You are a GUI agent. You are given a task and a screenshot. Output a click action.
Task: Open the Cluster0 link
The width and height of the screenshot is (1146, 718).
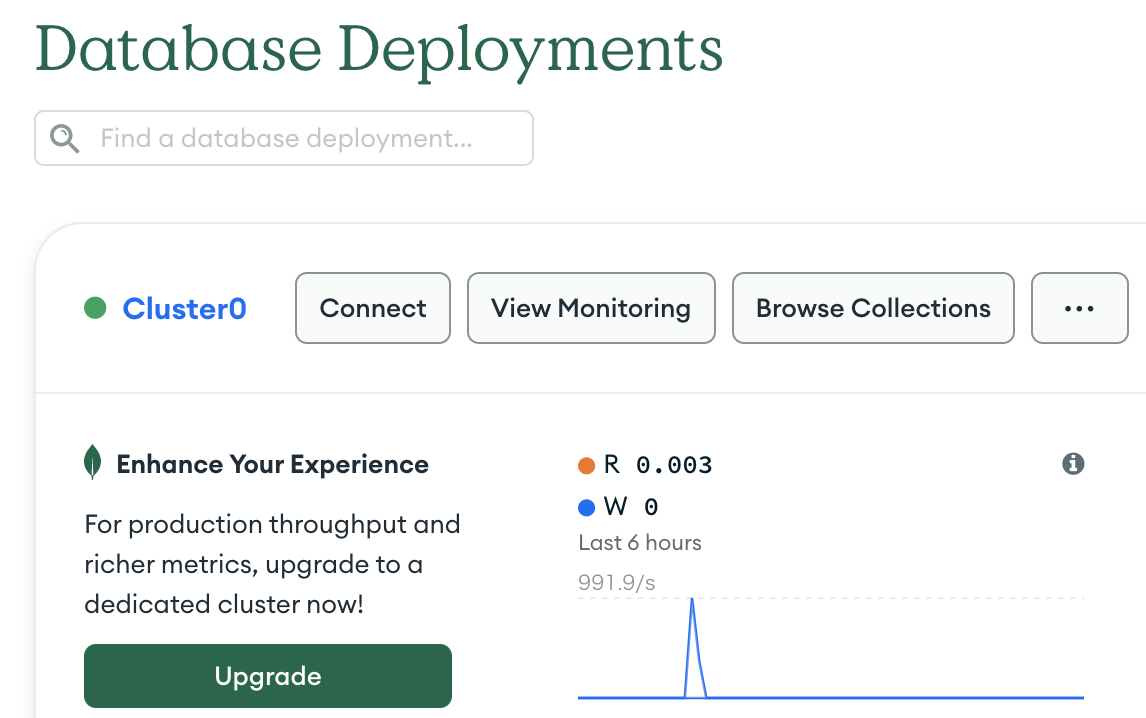coord(184,309)
